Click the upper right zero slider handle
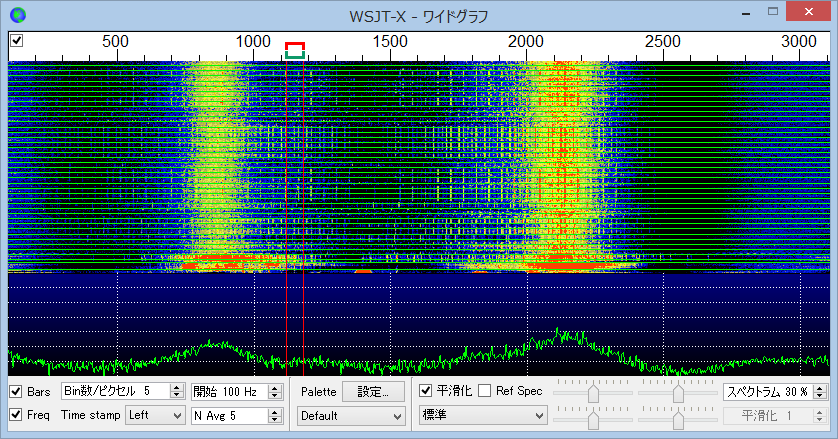838x439 pixels. click(678, 393)
